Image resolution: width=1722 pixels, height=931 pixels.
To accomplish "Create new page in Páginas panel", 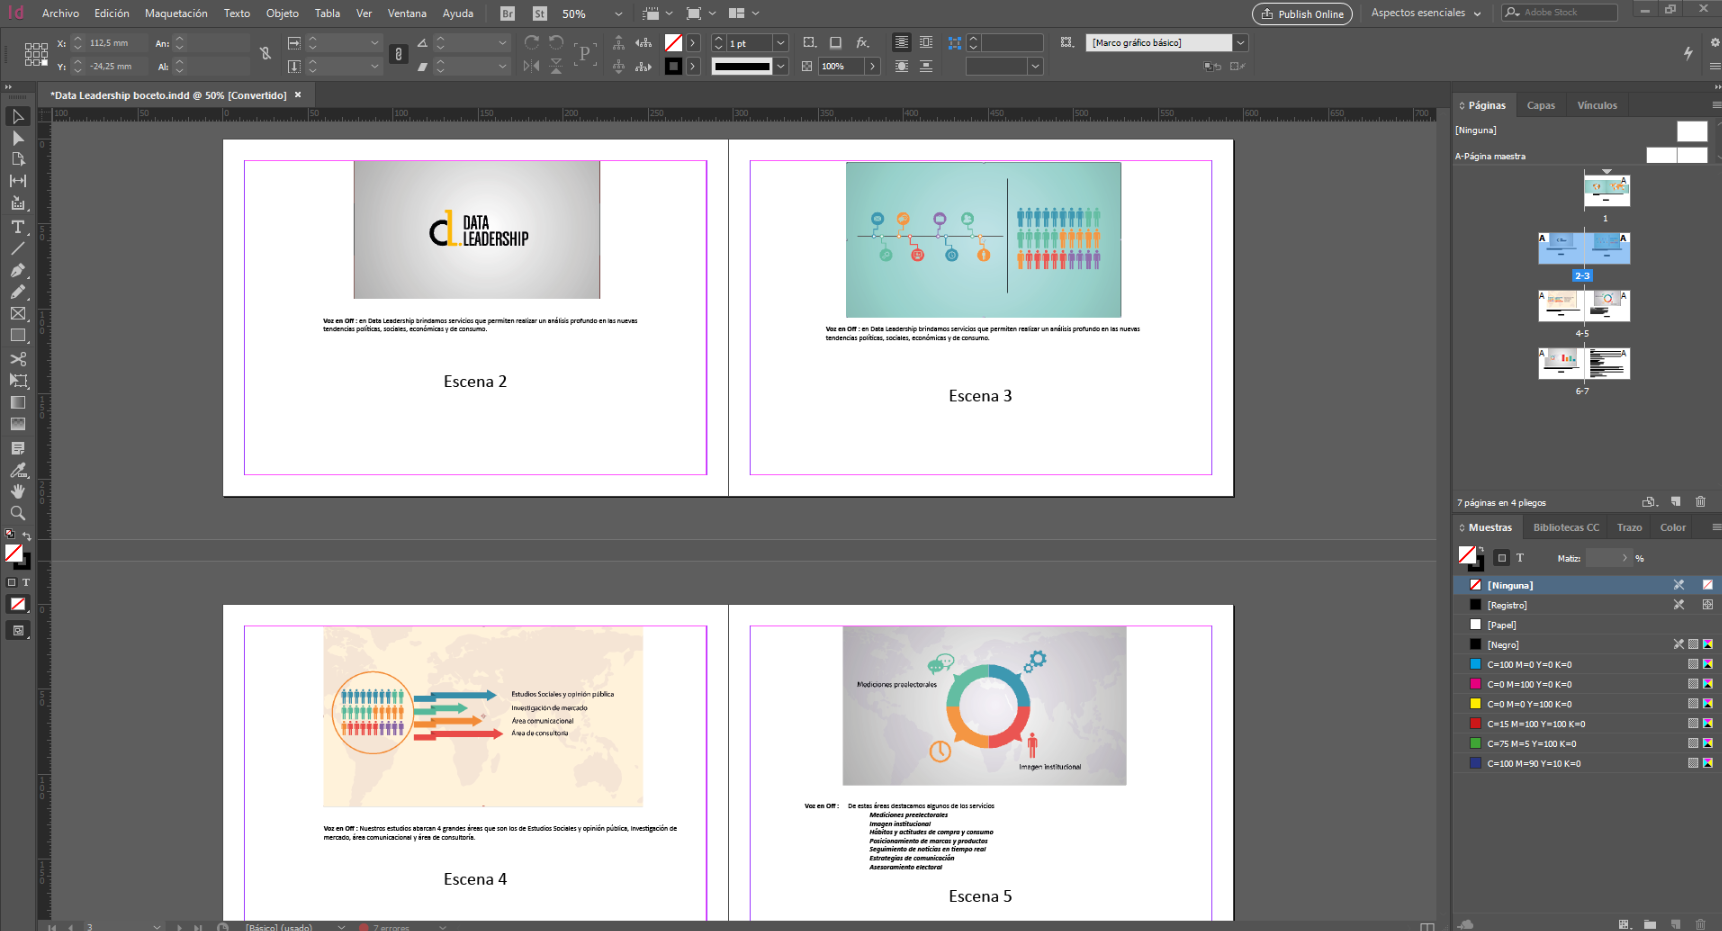I will 1676,502.
